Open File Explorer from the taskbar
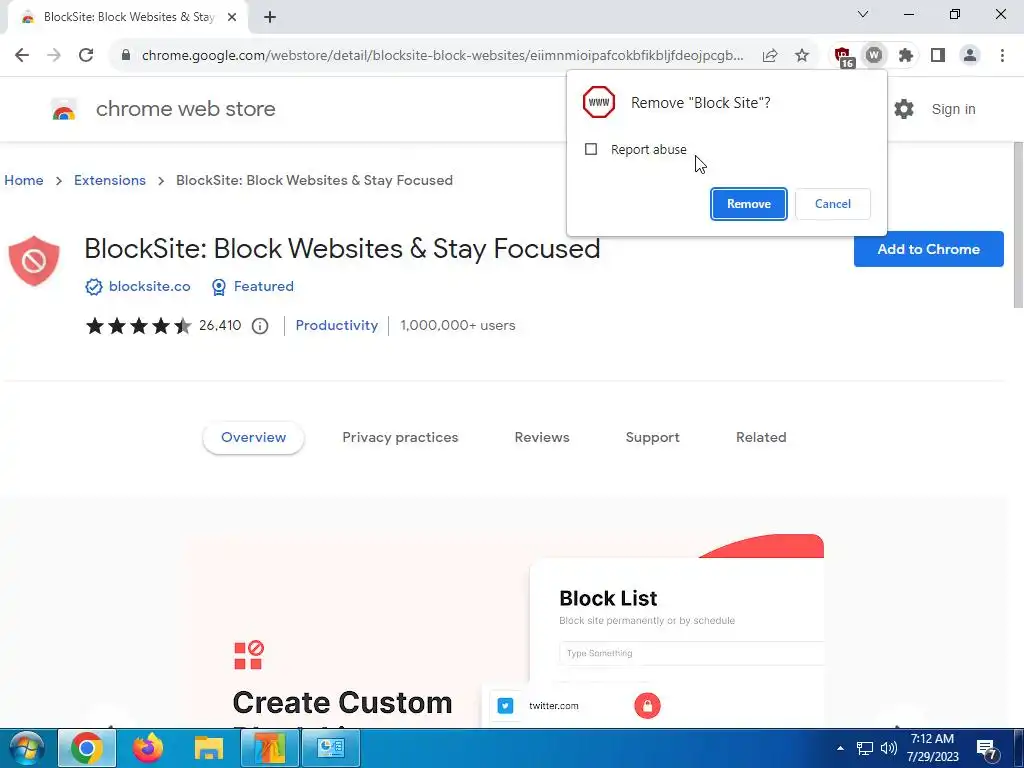Screen dimensions: 1024x768 coord(208,748)
